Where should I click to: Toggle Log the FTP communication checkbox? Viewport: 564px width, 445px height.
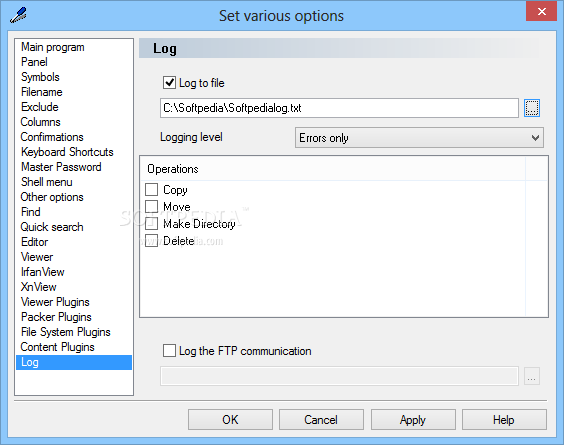click(169, 350)
